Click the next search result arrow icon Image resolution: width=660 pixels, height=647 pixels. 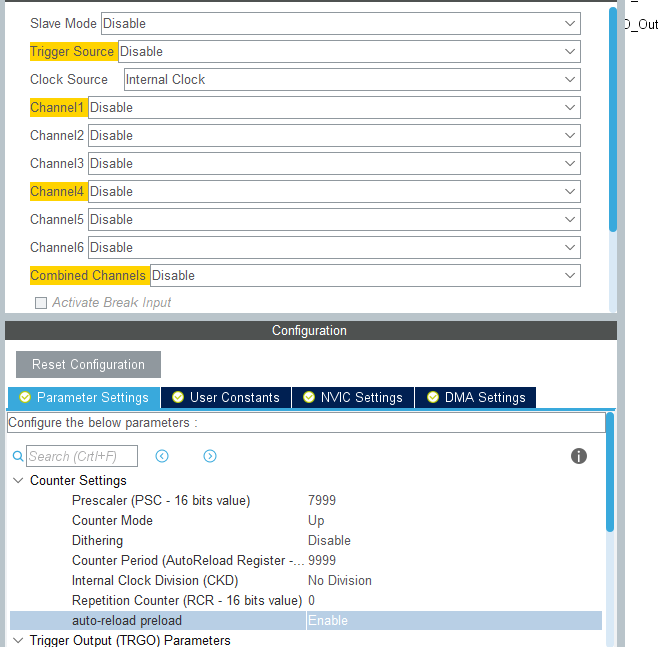pyautogui.click(x=210, y=456)
